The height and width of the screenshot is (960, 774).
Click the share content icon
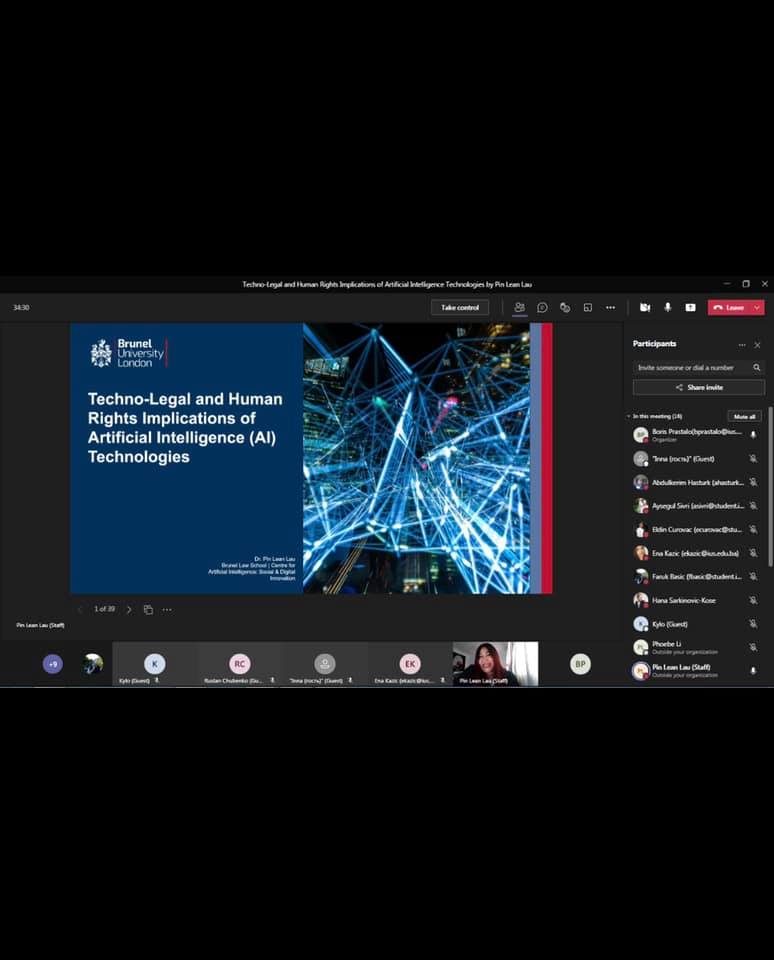point(690,308)
